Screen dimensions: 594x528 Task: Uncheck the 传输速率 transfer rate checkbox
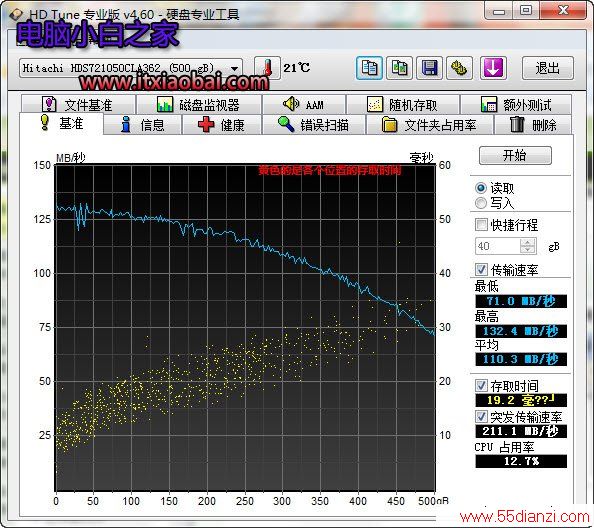click(x=481, y=269)
